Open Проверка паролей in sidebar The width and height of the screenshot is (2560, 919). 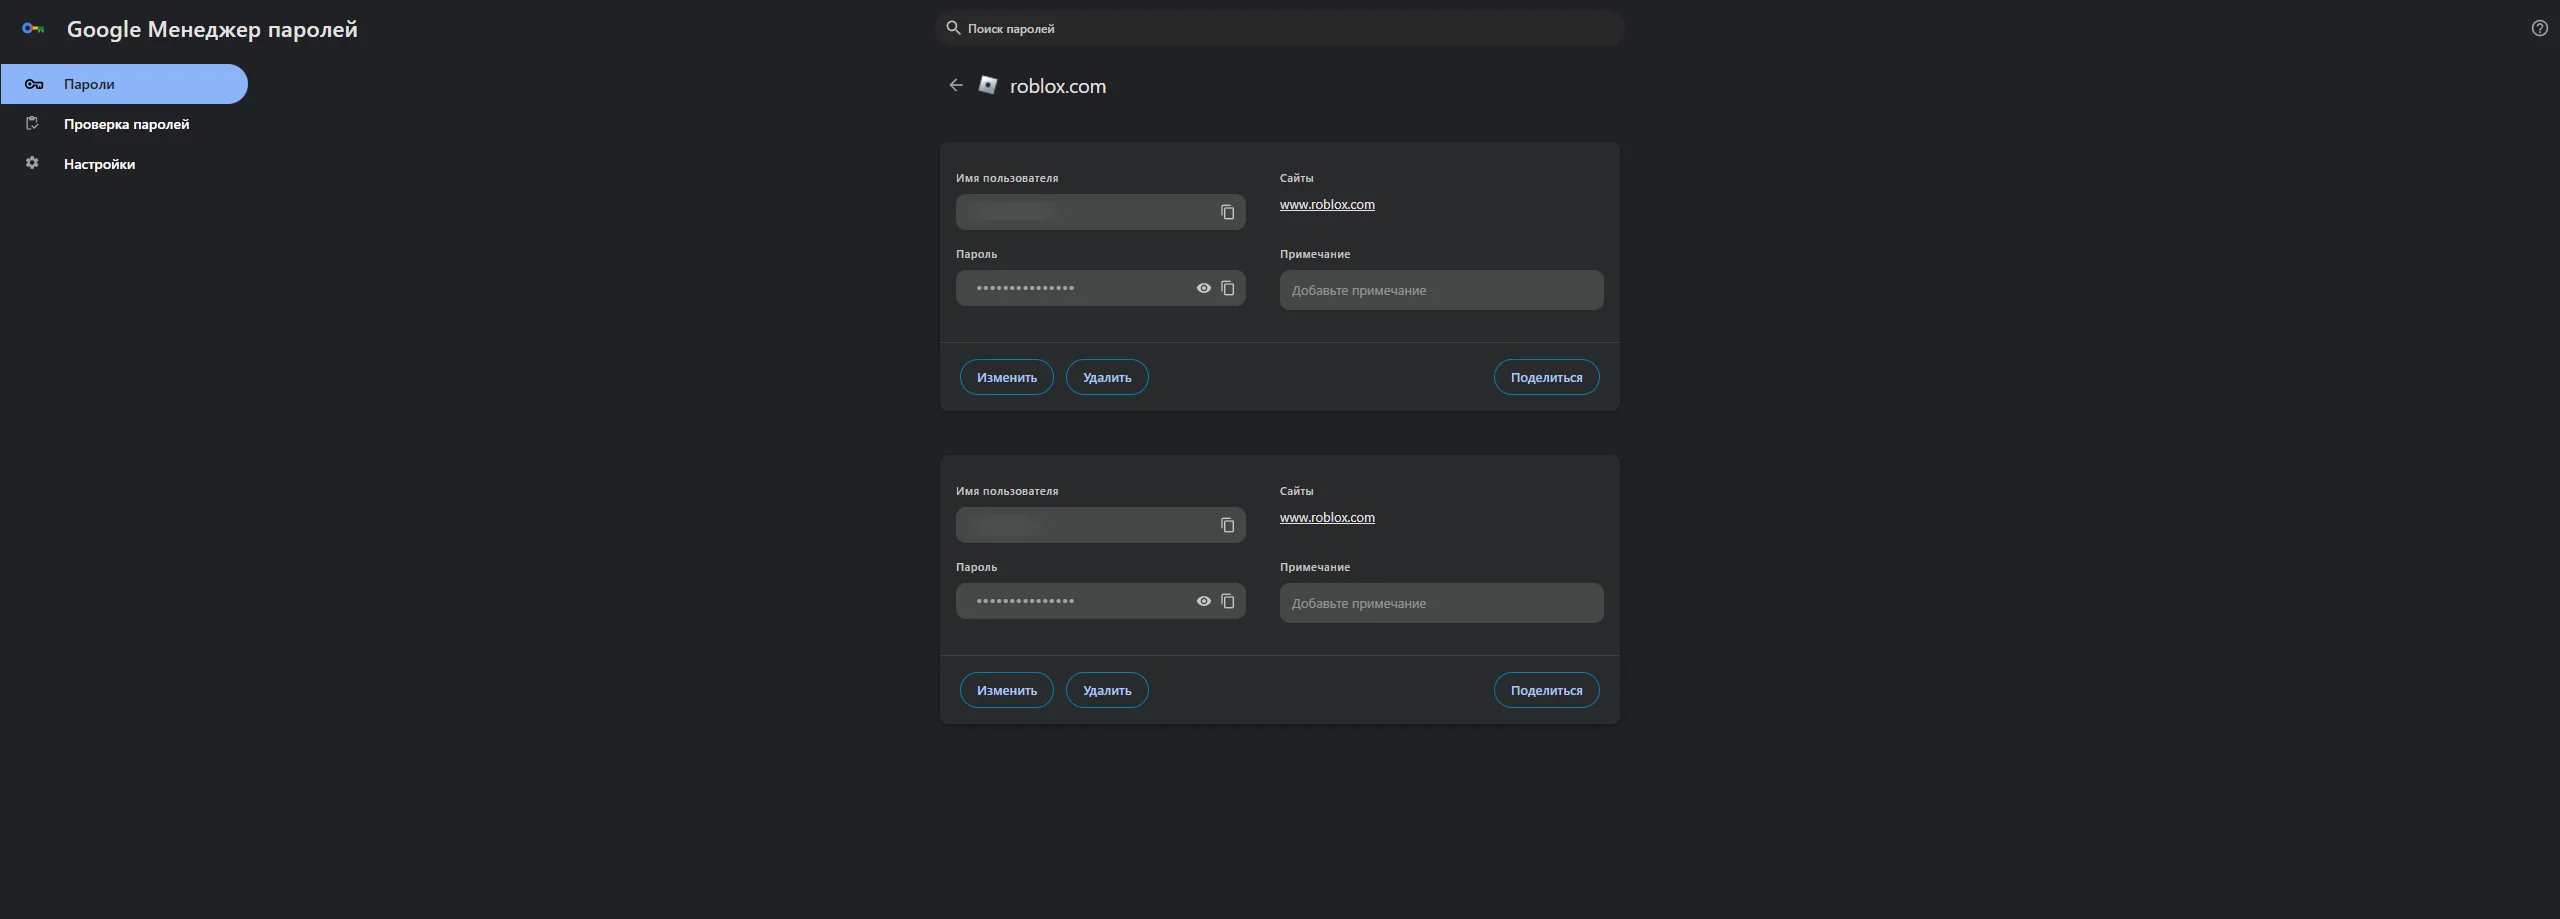[x=124, y=124]
